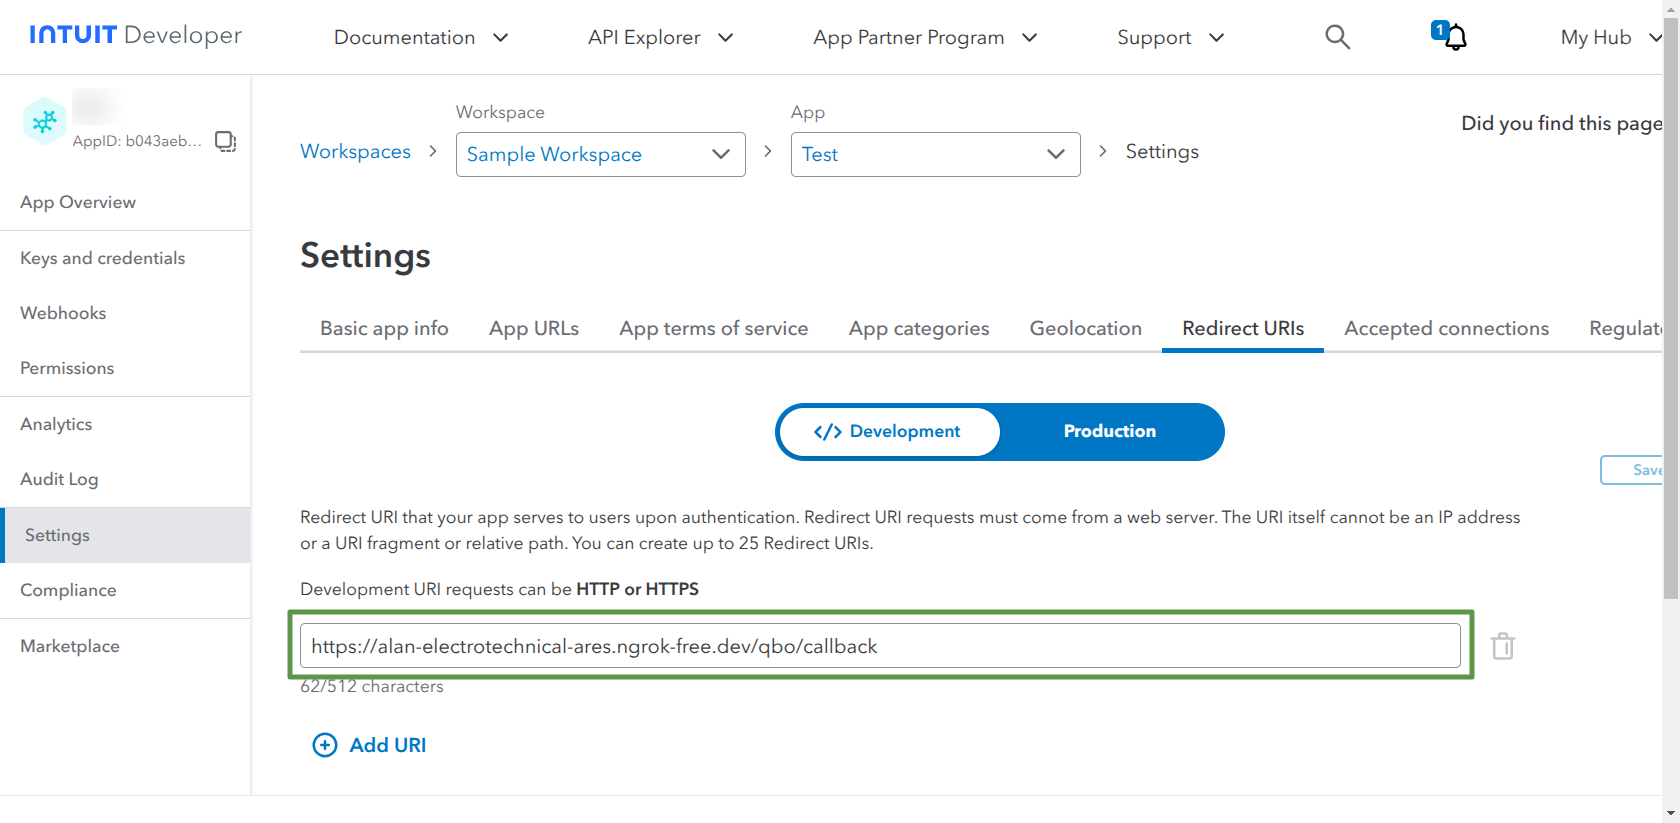Delete the redirect URI with trash icon
This screenshot has height=823, width=1680.
point(1503,646)
